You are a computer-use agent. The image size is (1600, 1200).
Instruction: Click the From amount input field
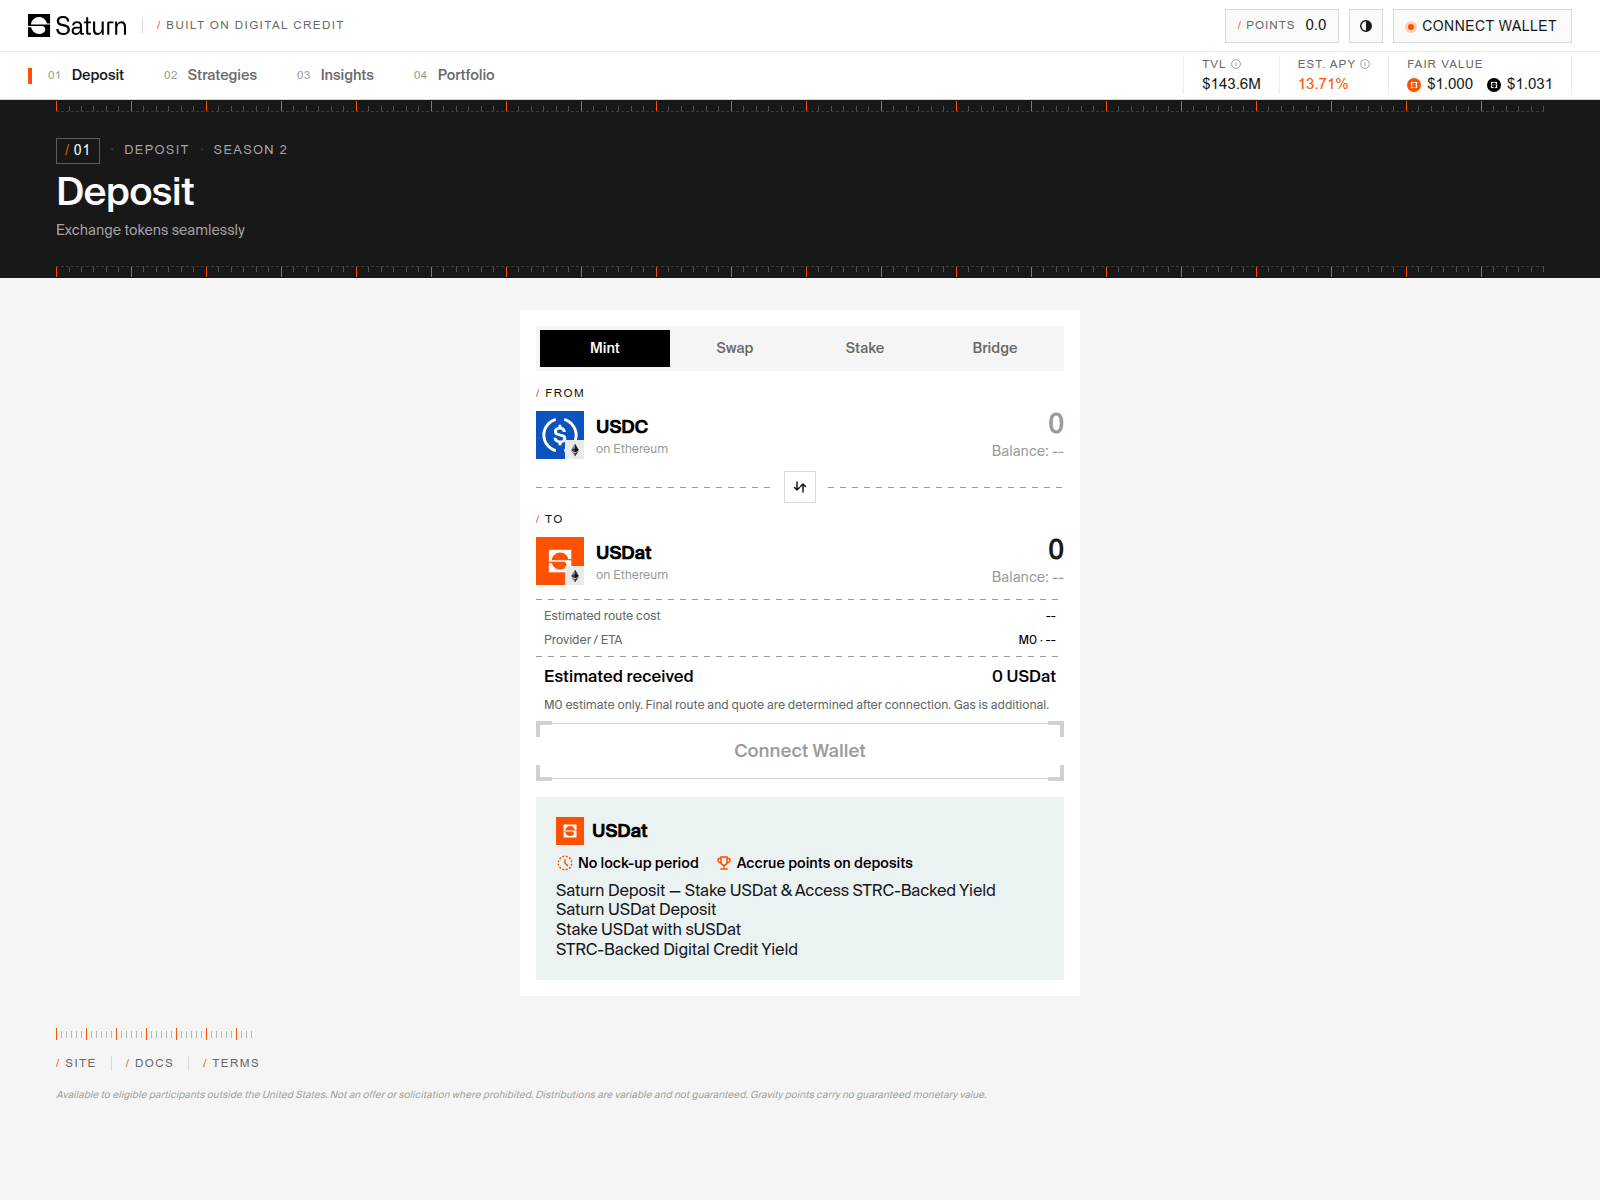click(1055, 424)
